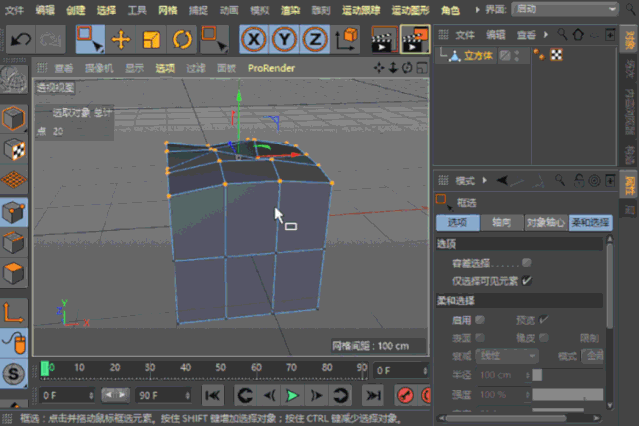Select the Scale tool icon
The width and height of the screenshot is (639, 426).
(152, 40)
